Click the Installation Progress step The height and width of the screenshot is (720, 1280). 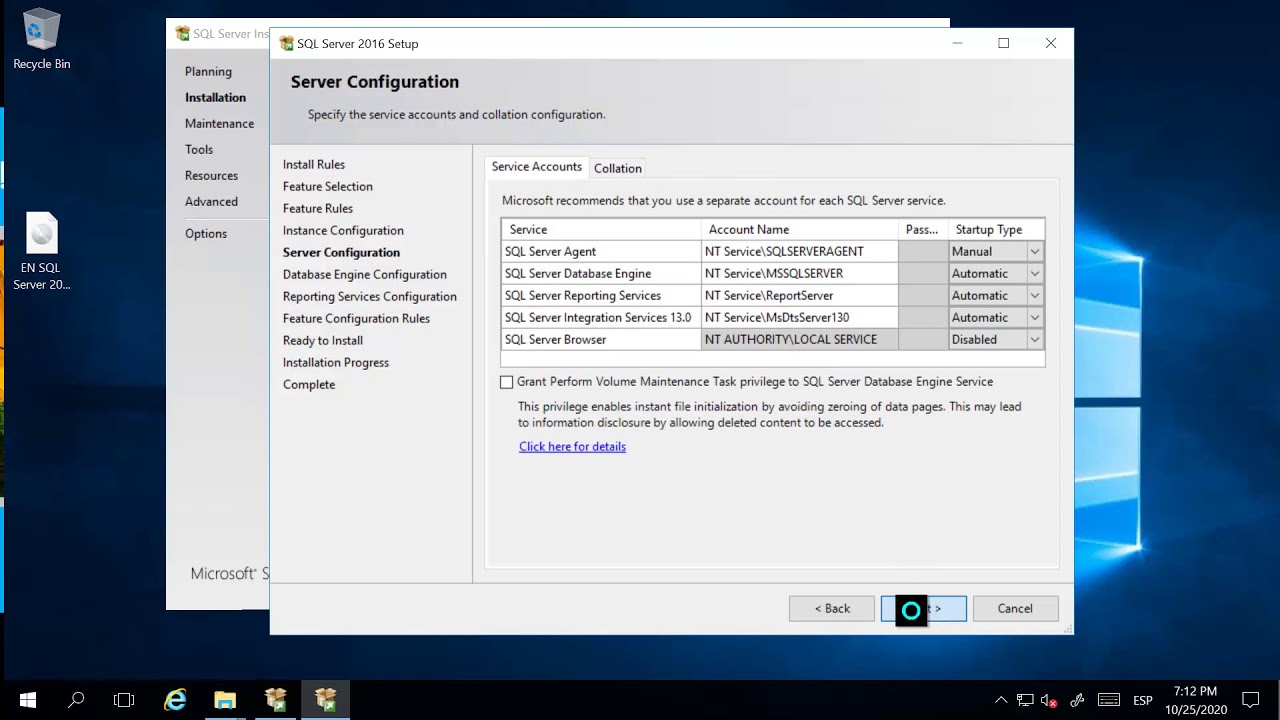pyautogui.click(x=335, y=363)
